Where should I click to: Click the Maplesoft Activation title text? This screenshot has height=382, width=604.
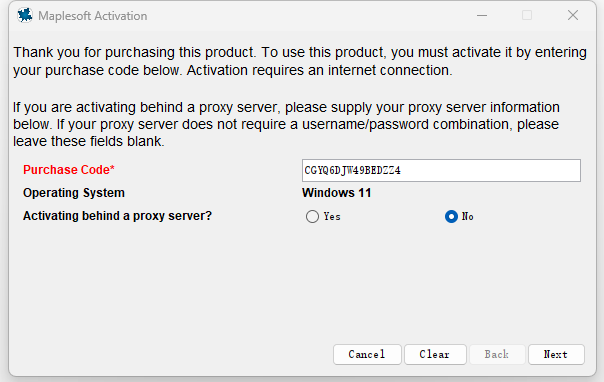[x=92, y=16]
